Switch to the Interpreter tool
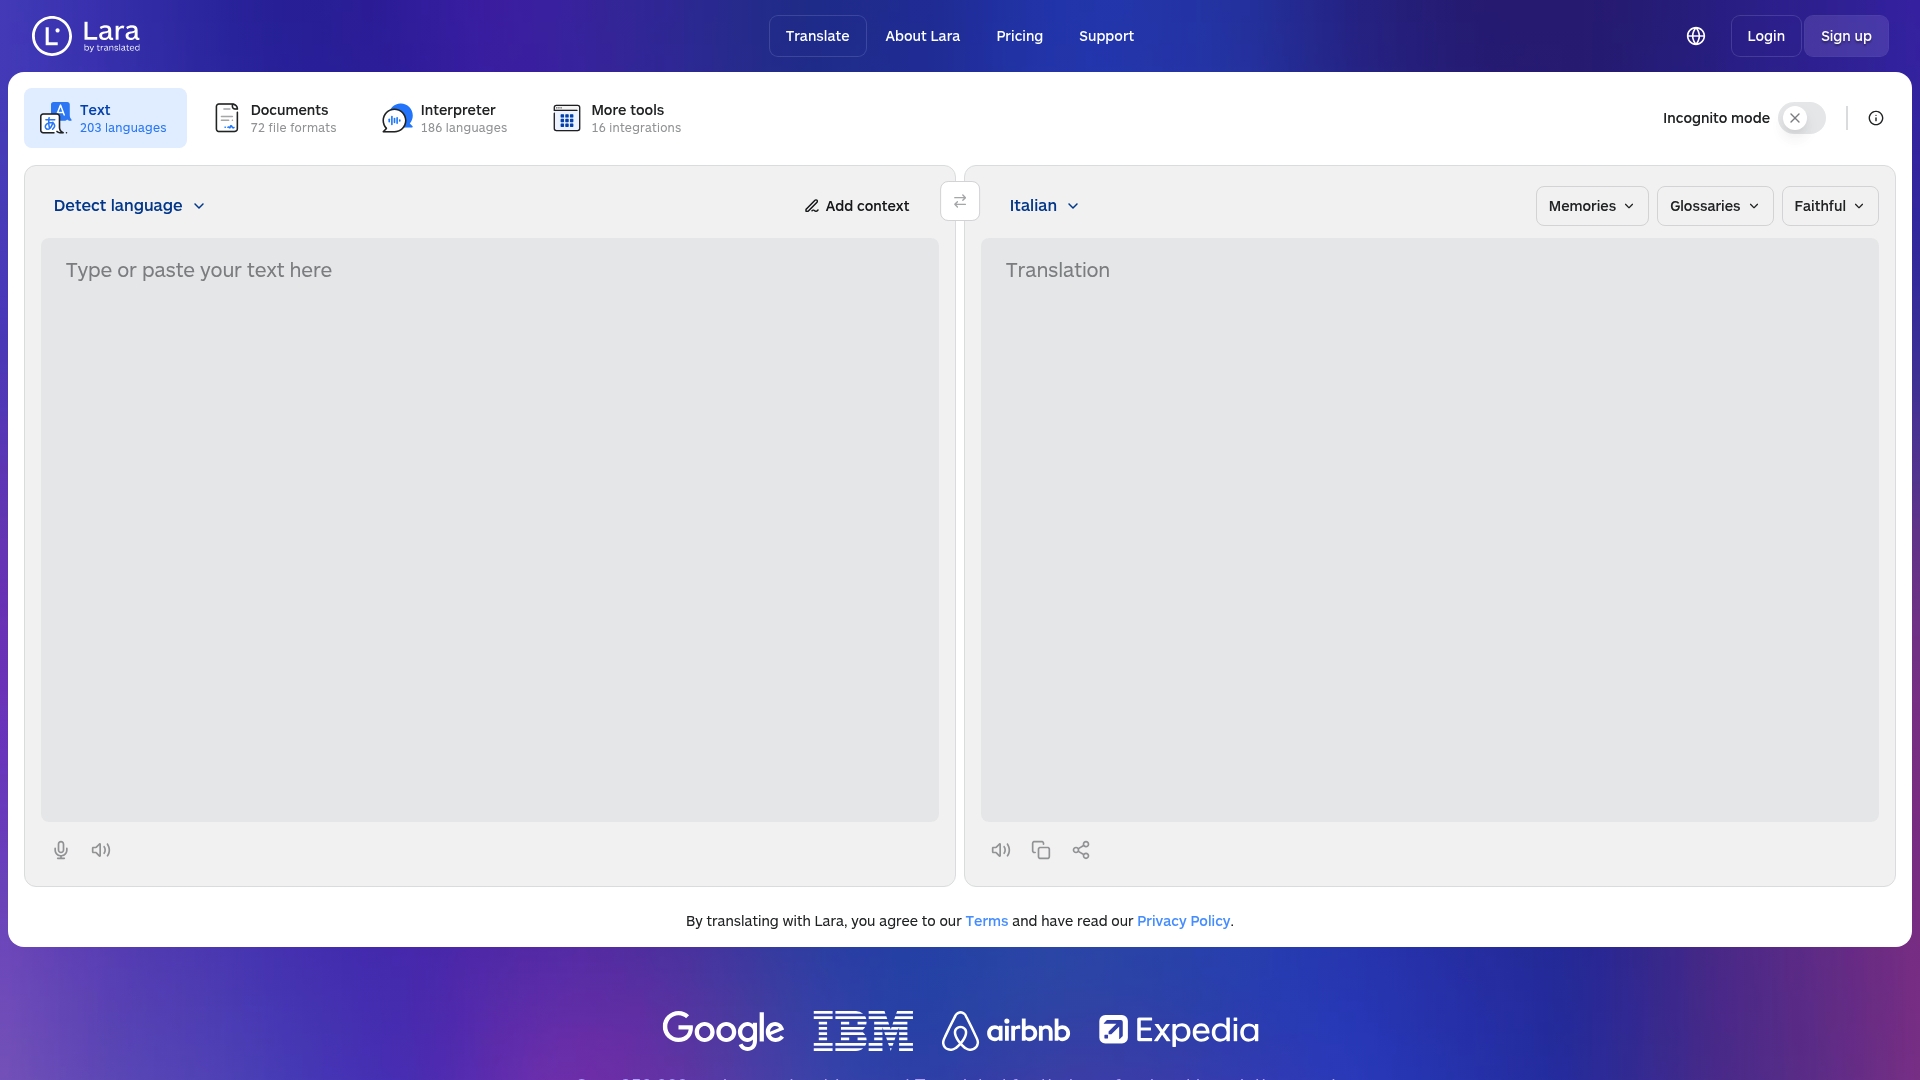 [443, 117]
